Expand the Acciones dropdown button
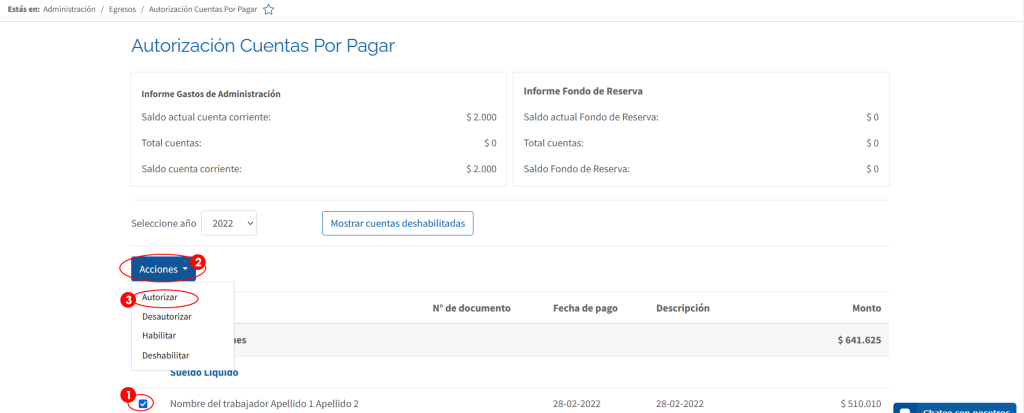 coord(163,269)
